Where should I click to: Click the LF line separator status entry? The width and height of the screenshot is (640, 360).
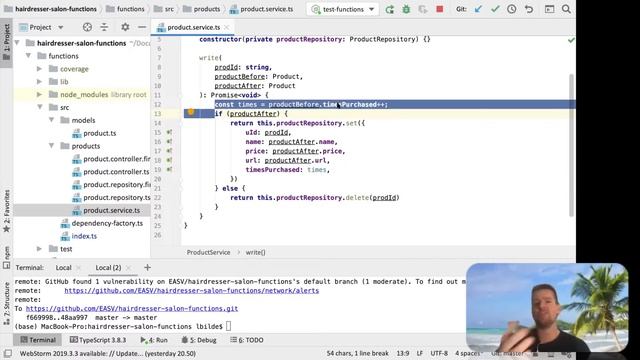click(420, 353)
